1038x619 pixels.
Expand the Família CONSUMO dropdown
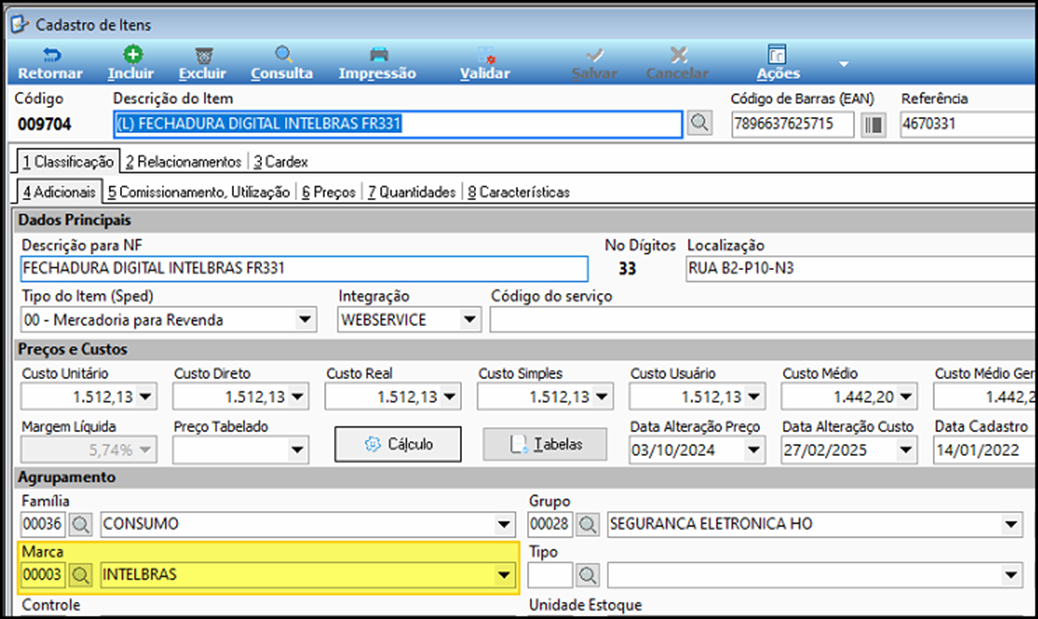tap(504, 524)
